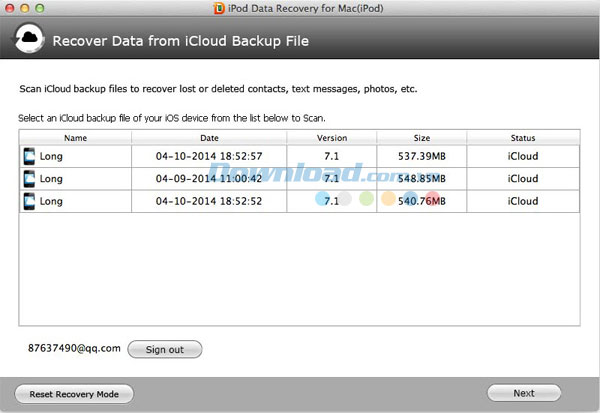This screenshot has width=600, height=413.
Task: Select backup dated 04-09-2014 11:00:42
Action: (x=299, y=179)
